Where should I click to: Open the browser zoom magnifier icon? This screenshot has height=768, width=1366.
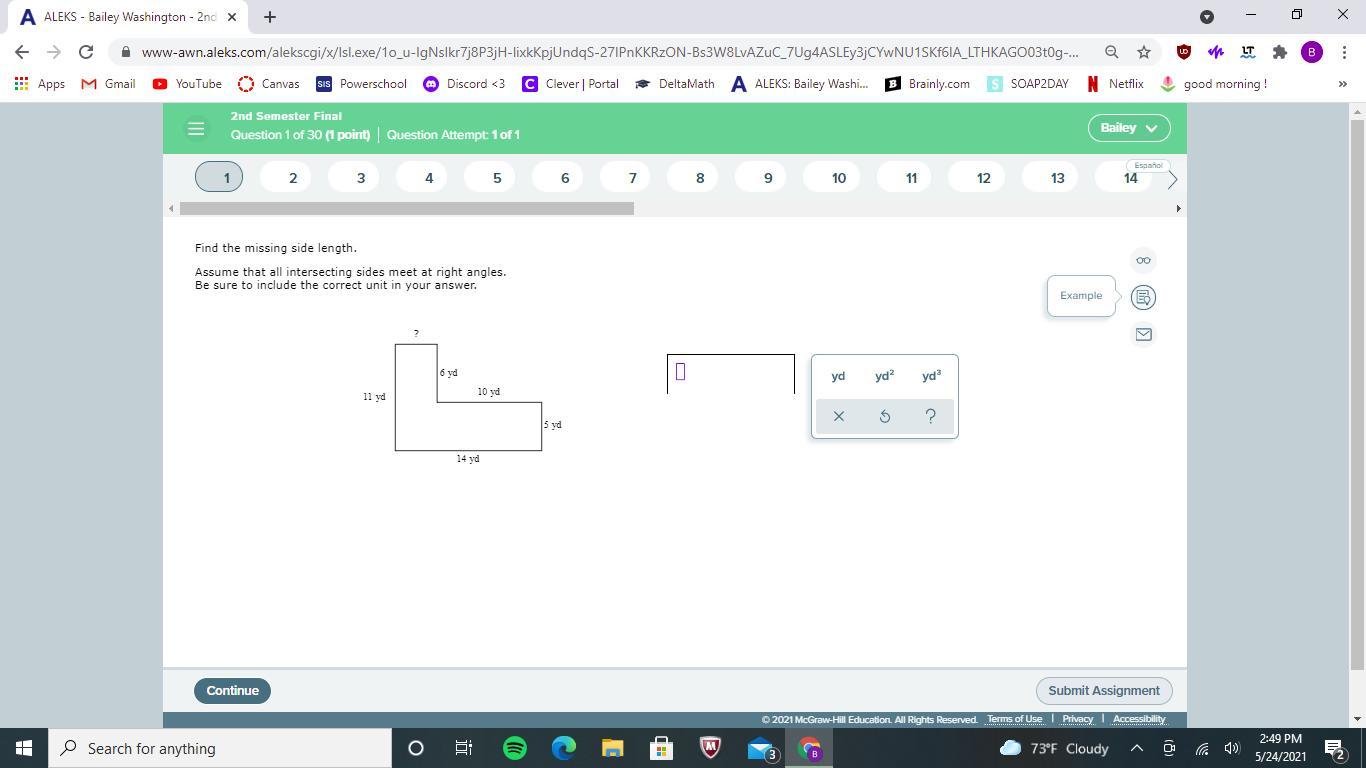click(1111, 52)
